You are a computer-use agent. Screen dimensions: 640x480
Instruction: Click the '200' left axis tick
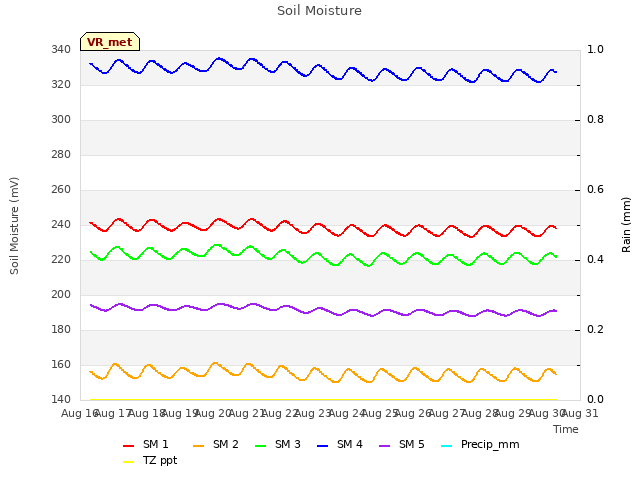[61, 295]
